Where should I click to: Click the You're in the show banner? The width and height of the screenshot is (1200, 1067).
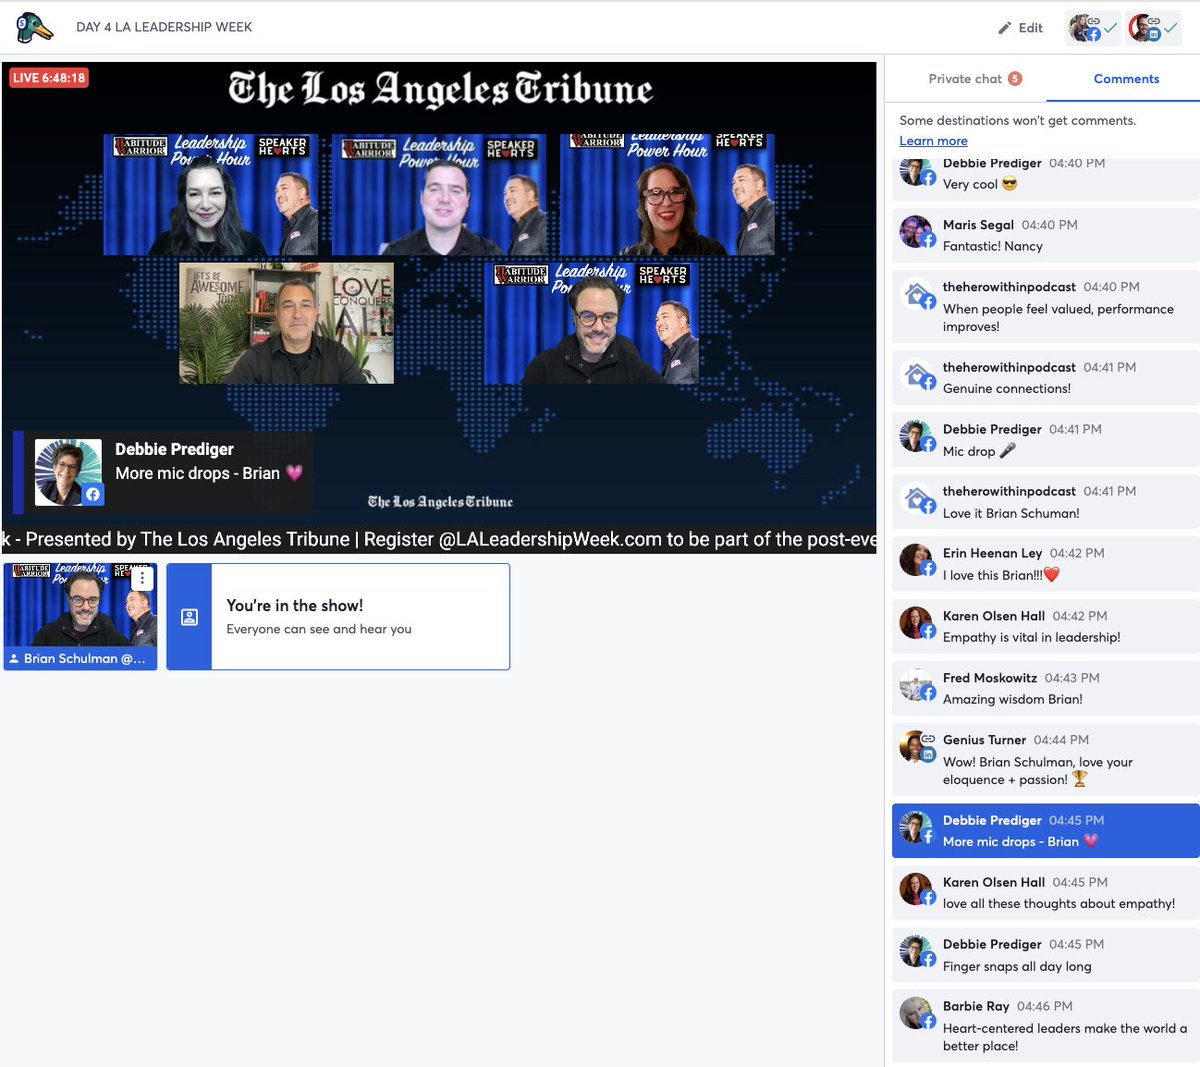tap(338, 617)
